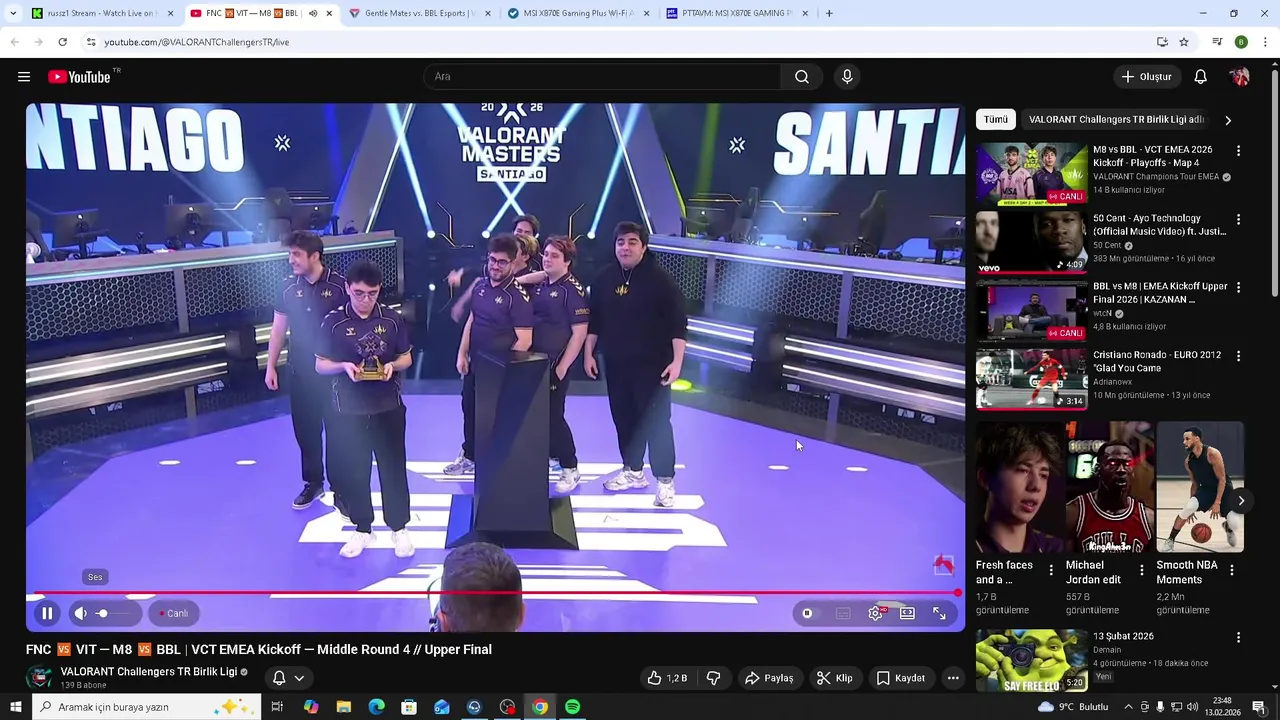Seek on the red video progress bar
Viewport: 1280px width, 720px height.
point(496,593)
